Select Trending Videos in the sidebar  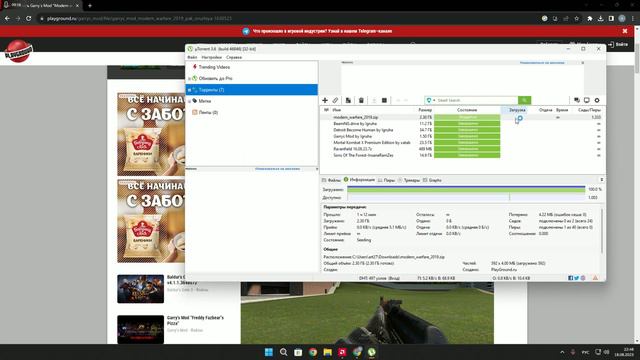[214, 67]
